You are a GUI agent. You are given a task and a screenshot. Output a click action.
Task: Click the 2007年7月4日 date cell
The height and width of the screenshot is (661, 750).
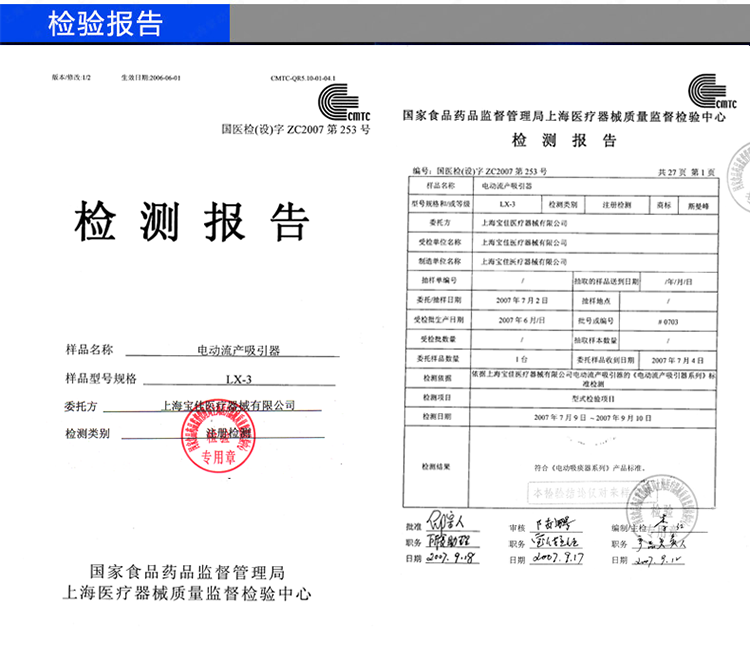tap(677, 360)
